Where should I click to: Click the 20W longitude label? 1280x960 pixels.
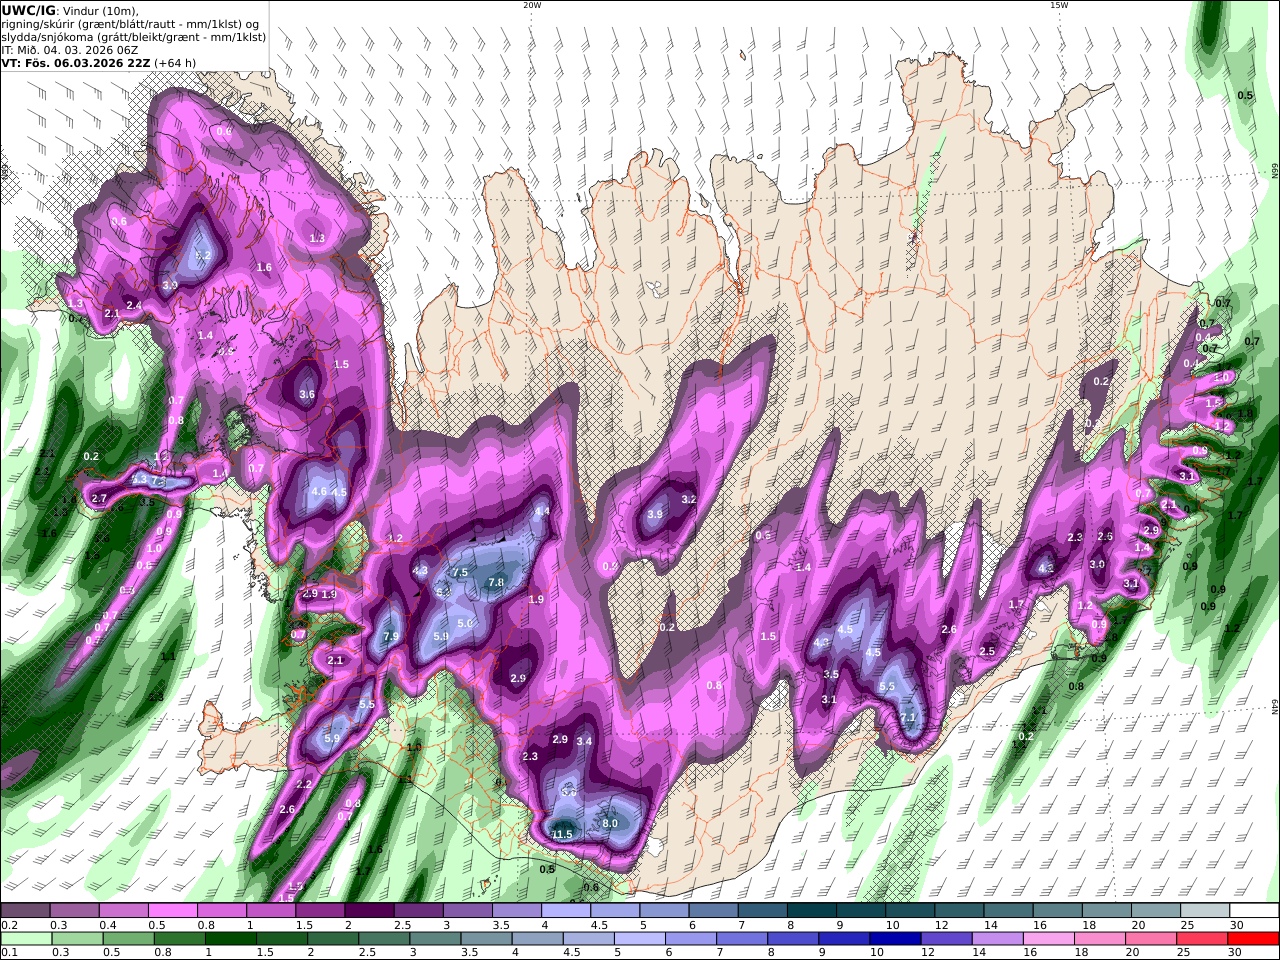(532, 5)
